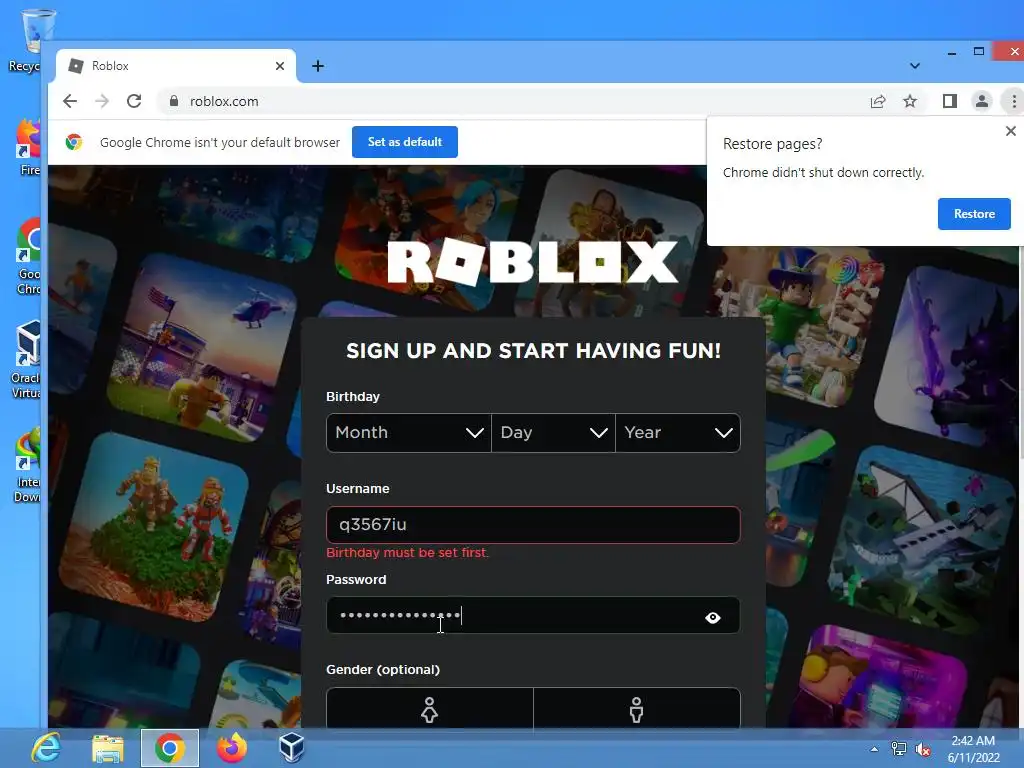Open the Month birthday dropdown

pos(409,432)
